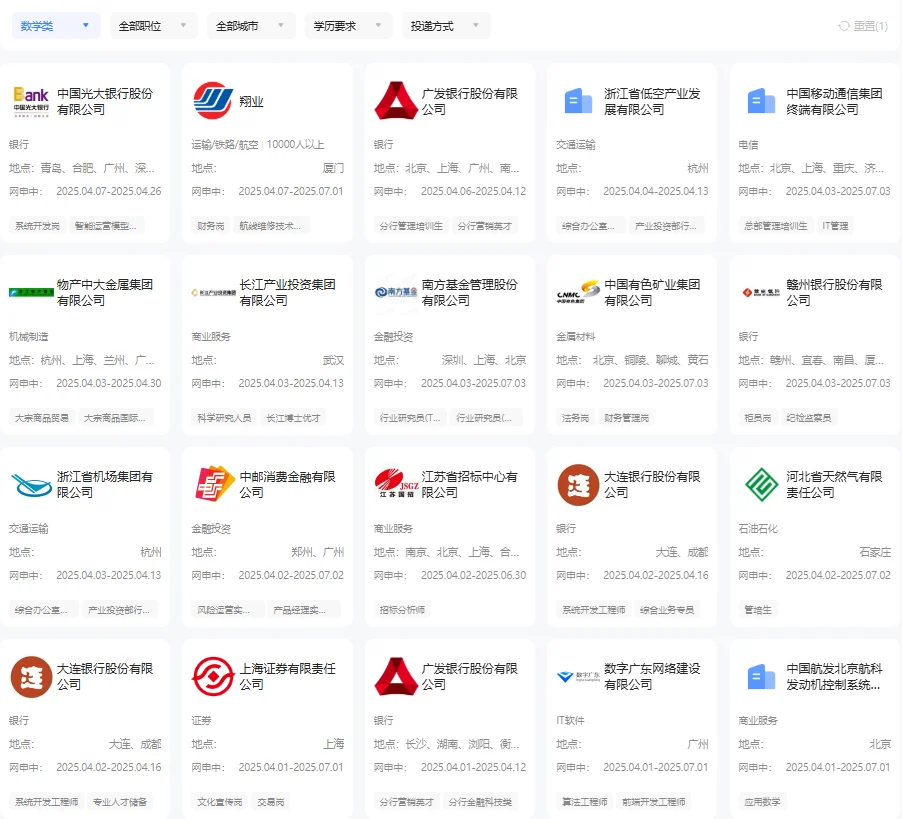The image size is (902, 819).
Task: Click the 中国移动通信集团终端 placeholder logo
Action: [760, 101]
